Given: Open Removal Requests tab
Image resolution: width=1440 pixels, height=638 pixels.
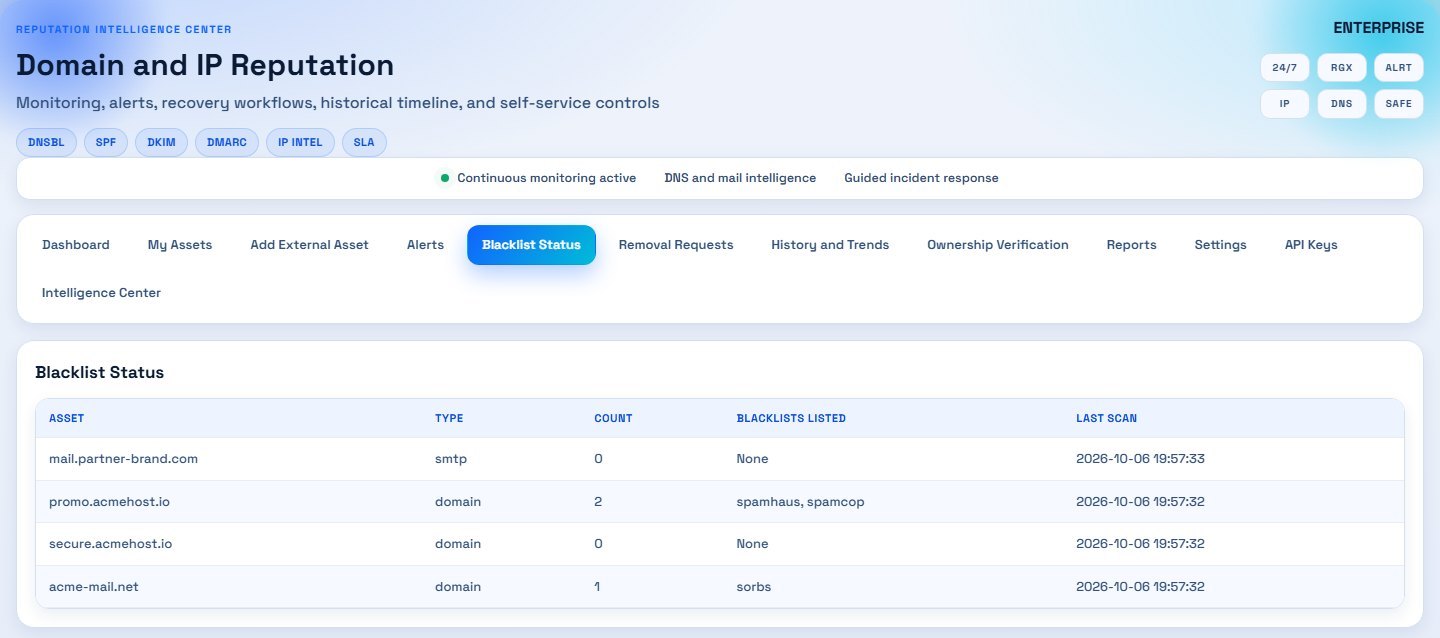Looking at the screenshot, I should click(x=676, y=245).
